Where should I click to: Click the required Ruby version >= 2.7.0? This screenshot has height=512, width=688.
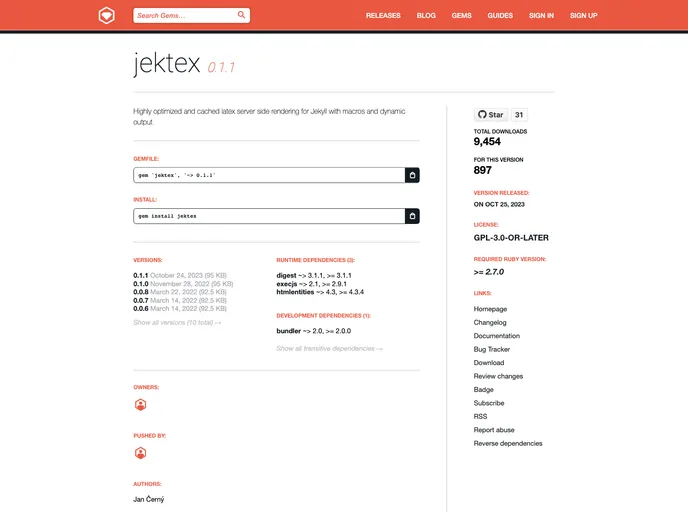(488, 272)
